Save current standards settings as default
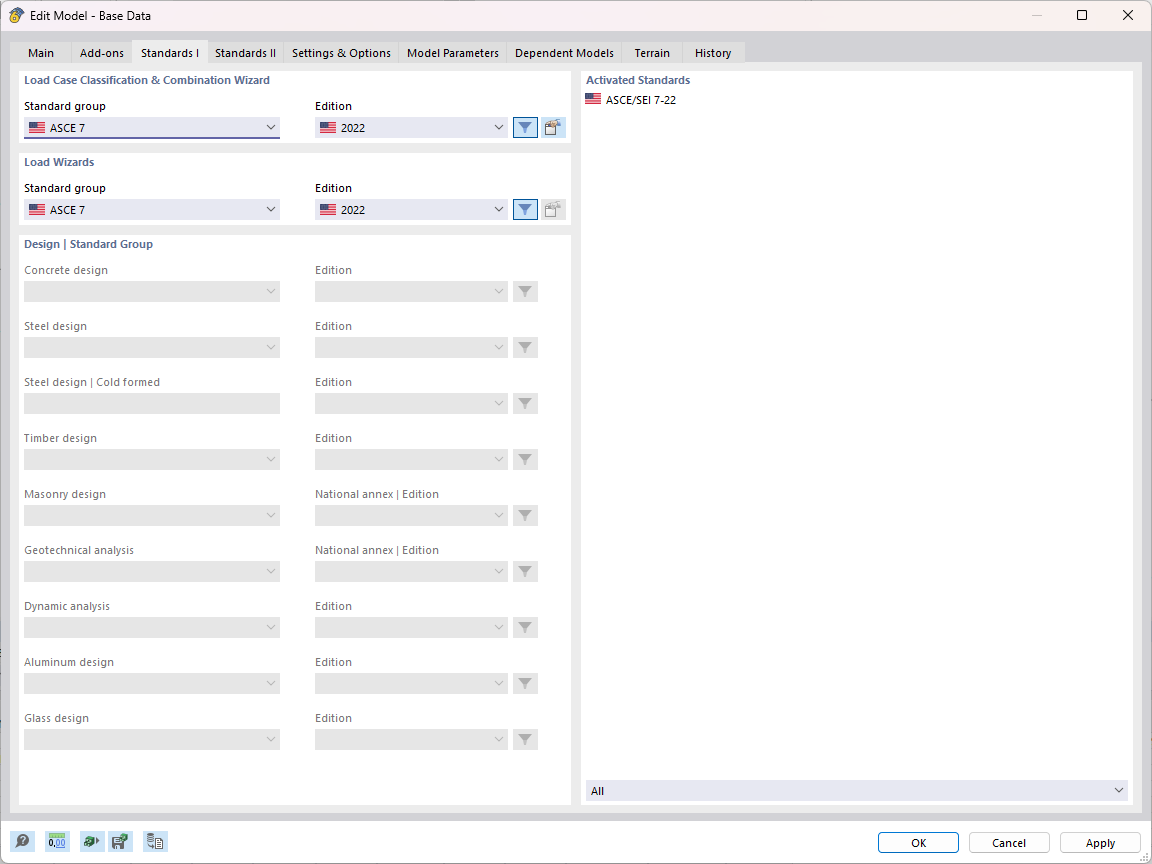This screenshot has width=1152, height=864. 120,841
